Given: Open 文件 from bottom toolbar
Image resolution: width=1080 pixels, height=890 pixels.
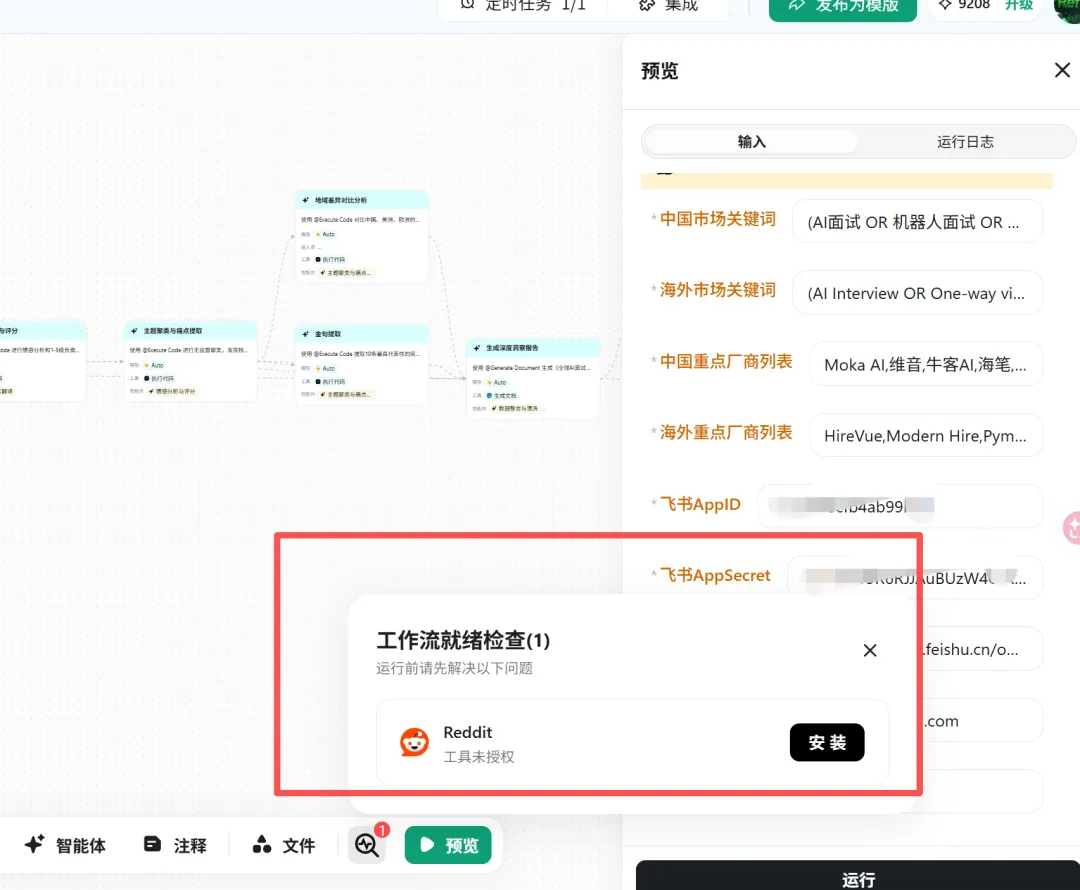Looking at the screenshot, I should 284,845.
